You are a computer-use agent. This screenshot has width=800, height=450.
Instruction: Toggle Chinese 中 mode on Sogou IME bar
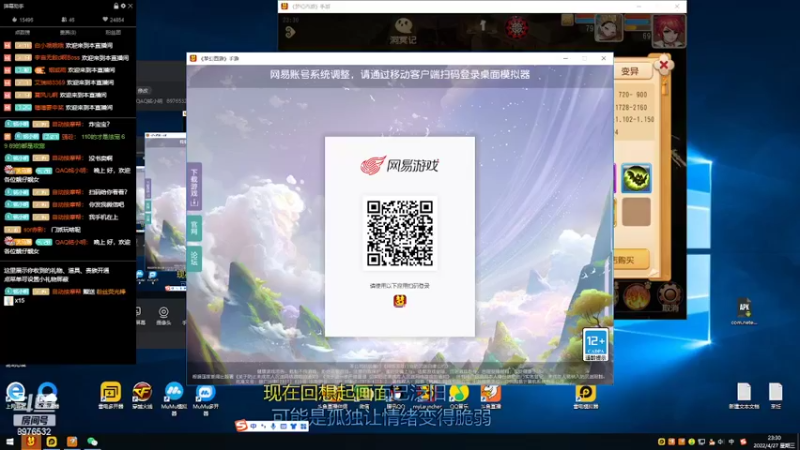click(x=254, y=426)
